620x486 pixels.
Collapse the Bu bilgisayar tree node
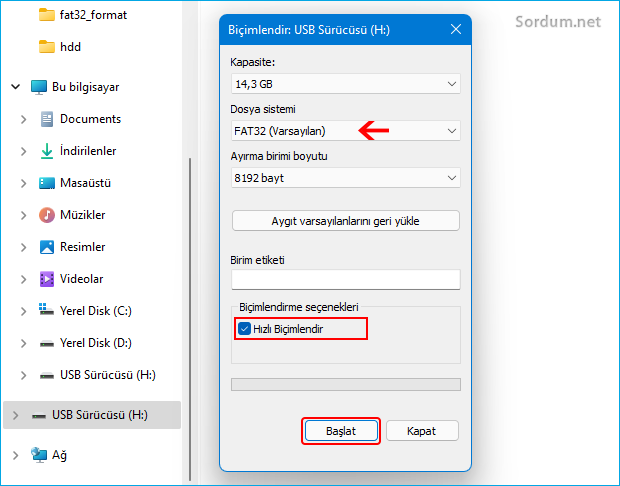coord(15,87)
